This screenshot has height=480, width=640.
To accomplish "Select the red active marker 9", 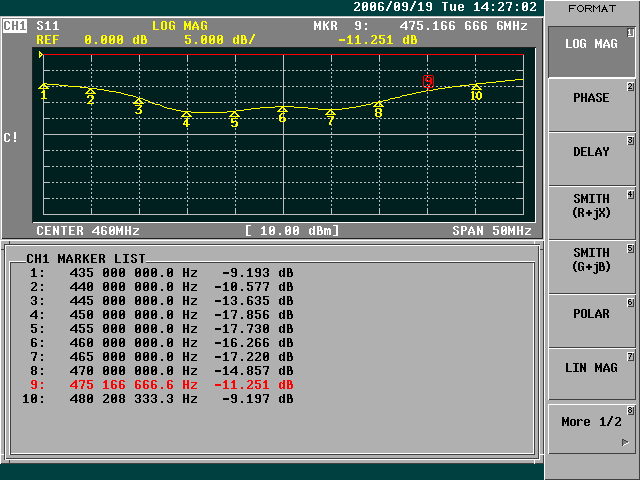I will [x=428, y=82].
